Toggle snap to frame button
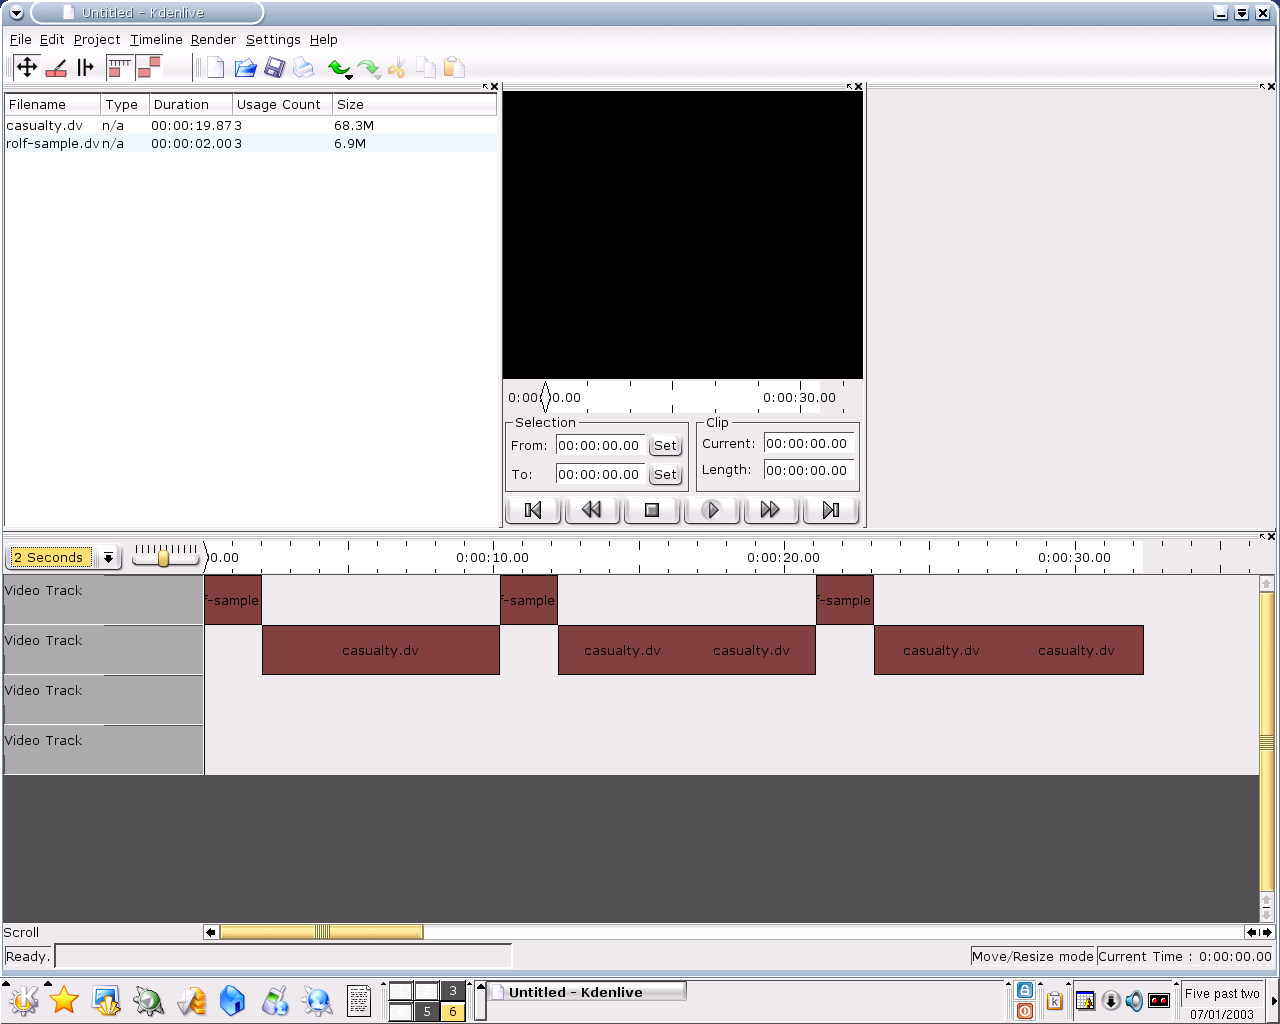This screenshot has height=1024, width=1280. tap(120, 67)
